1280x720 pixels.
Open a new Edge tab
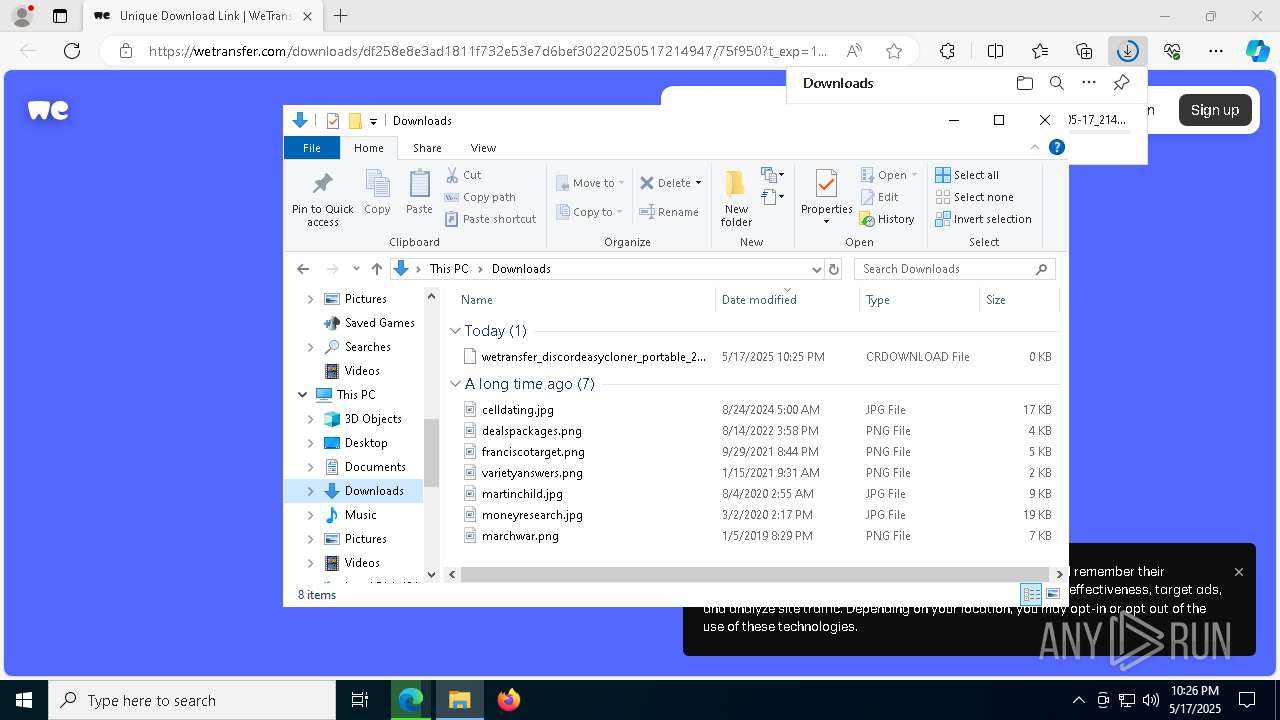point(341,16)
